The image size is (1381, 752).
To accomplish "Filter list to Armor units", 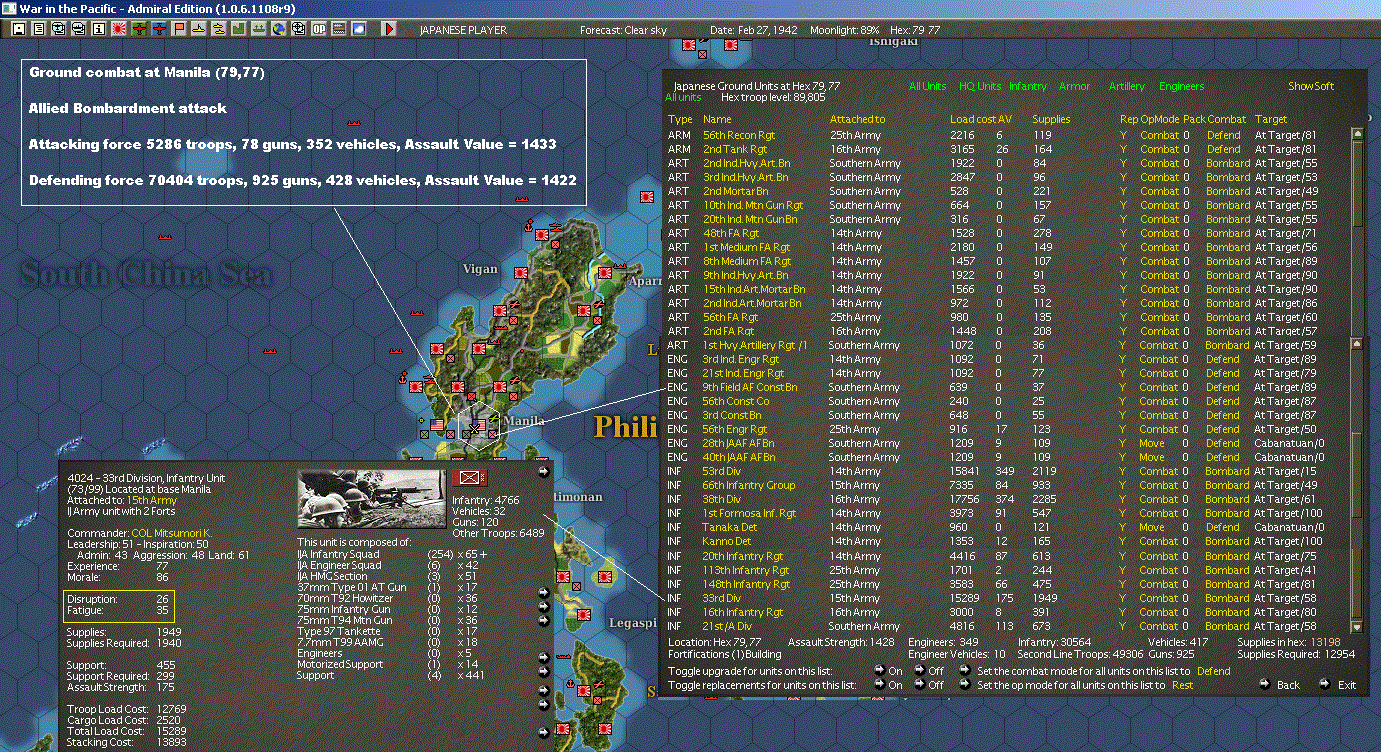I will (x=1075, y=86).
